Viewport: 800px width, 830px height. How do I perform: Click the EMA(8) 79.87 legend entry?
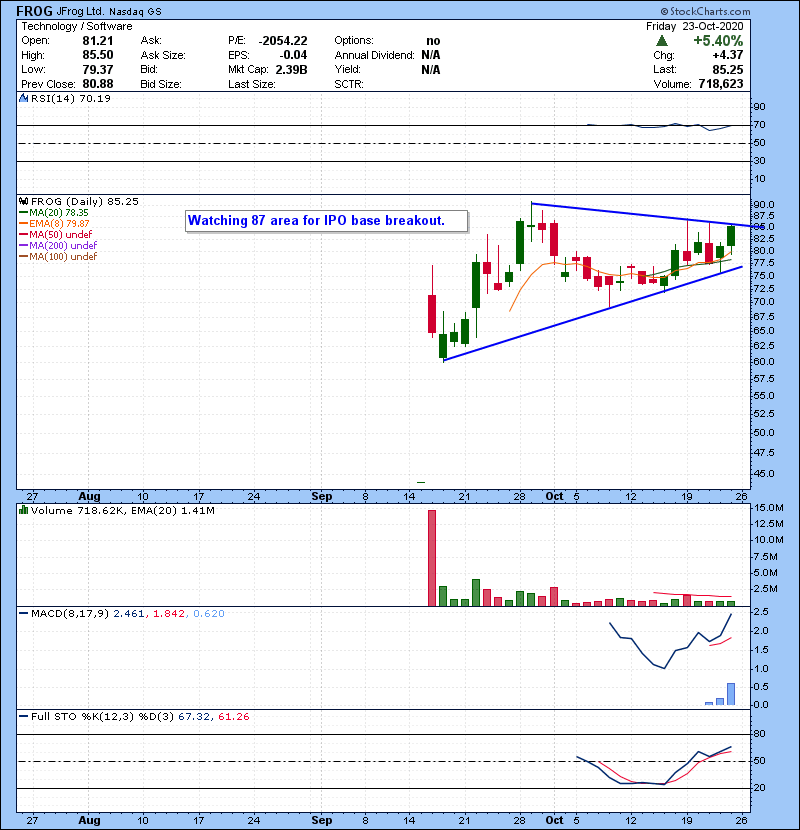pyautogui.click(x=54, y=223)
